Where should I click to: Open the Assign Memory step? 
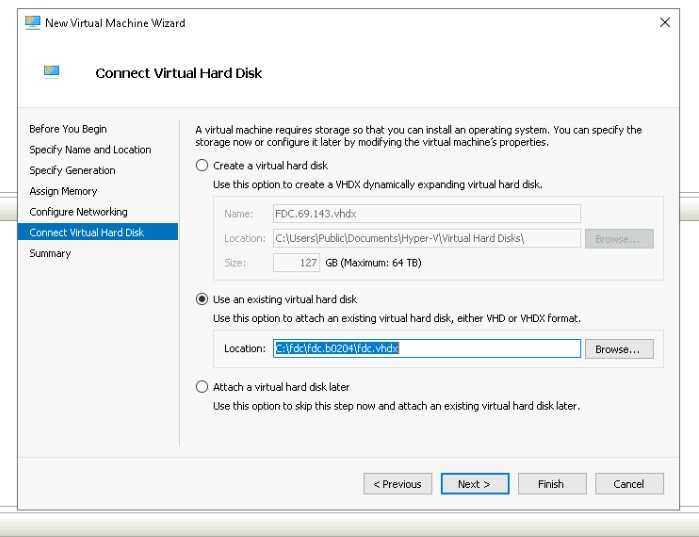(x=63, y=191)
